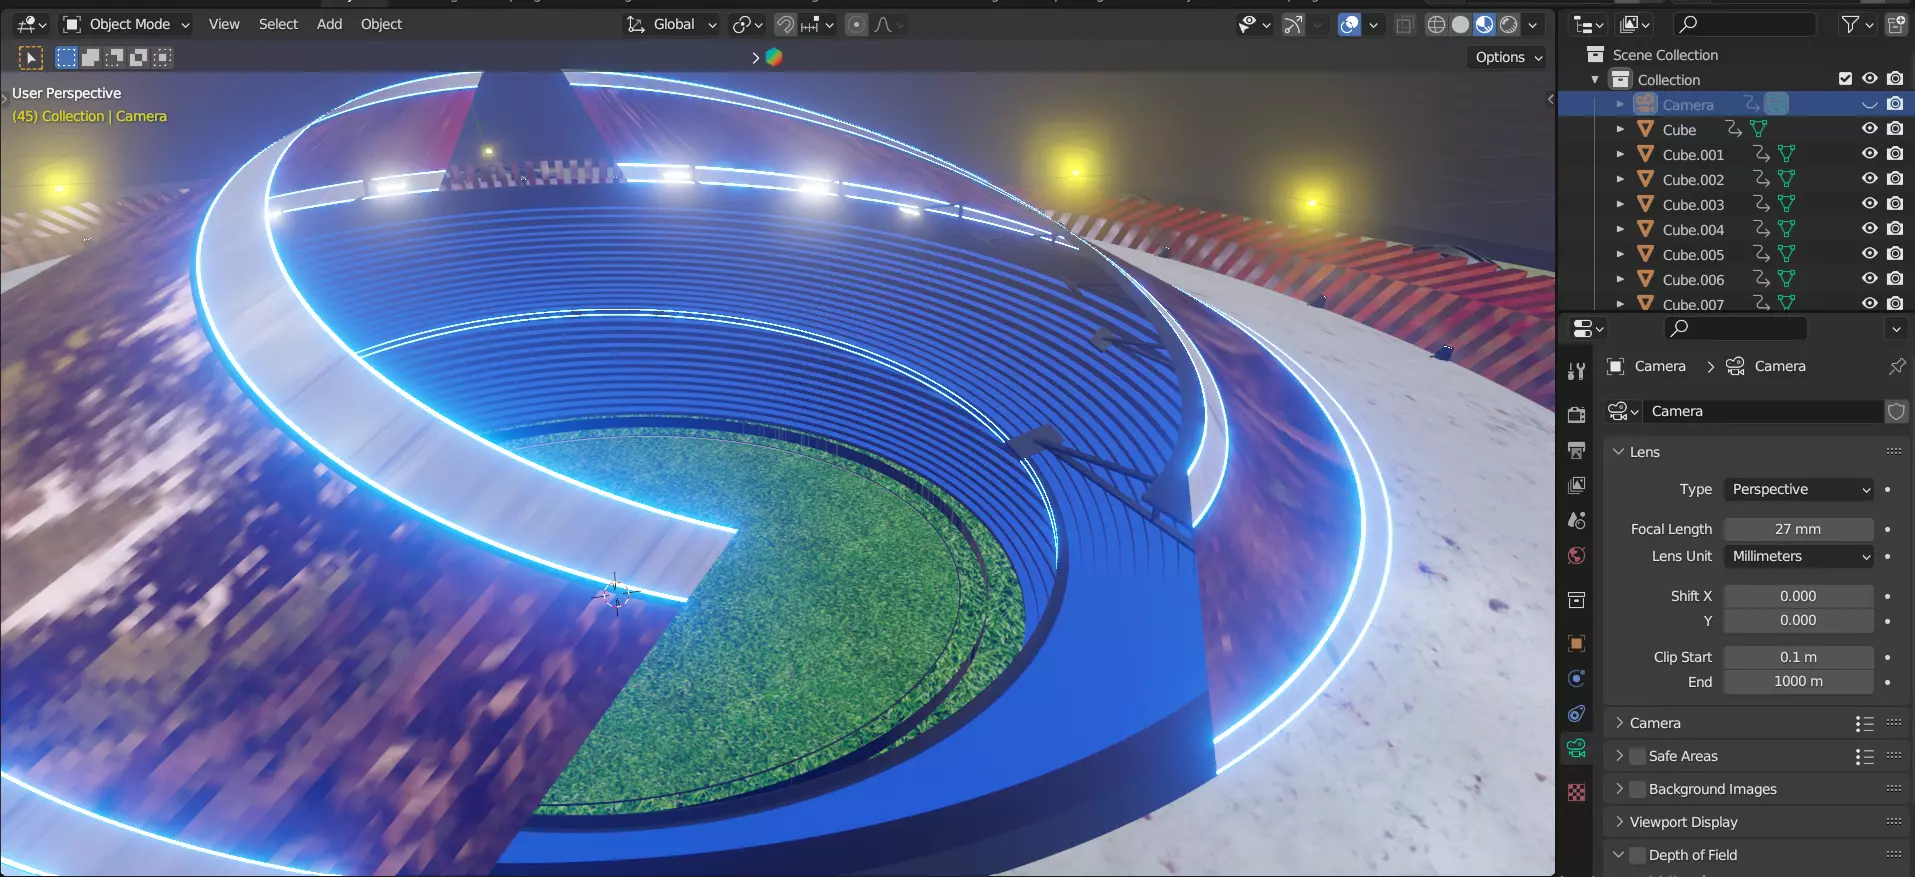Open the Texture properties tab
Image resolution: width=1915 pixels, height=877 pixels.
pos(1577,793)
